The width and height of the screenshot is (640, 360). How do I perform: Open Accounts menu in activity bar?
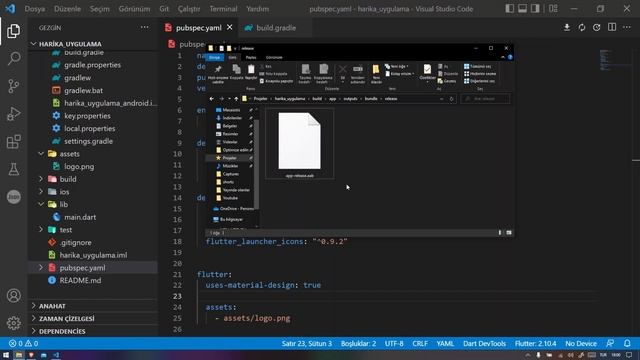tap(13, 295)
